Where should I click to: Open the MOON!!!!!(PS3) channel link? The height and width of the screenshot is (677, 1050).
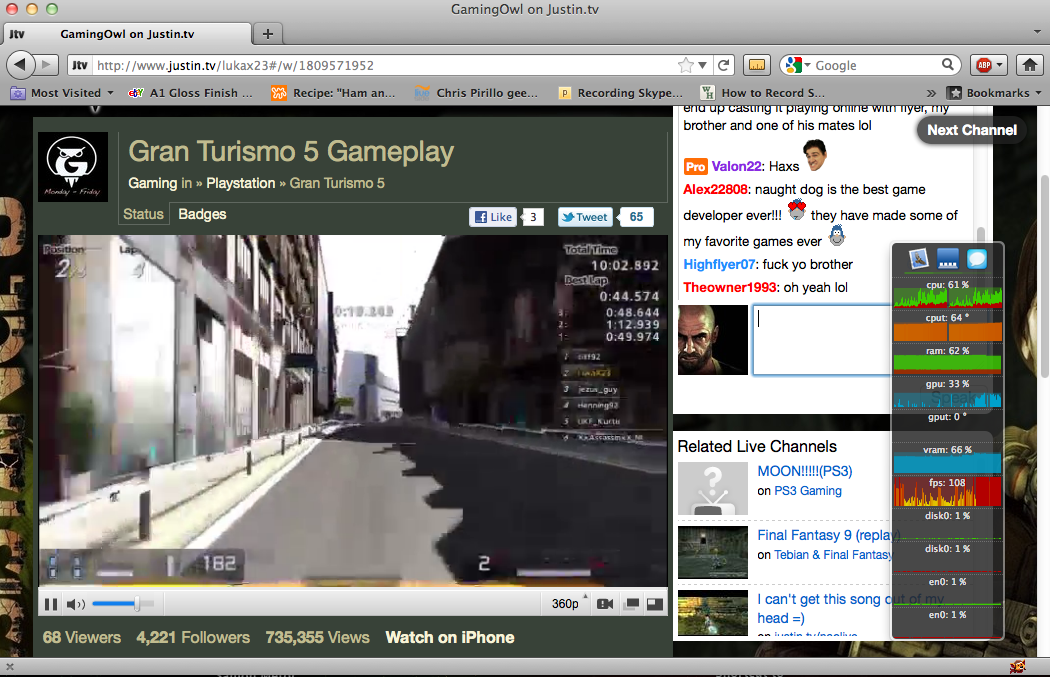(x=804, y=471)
